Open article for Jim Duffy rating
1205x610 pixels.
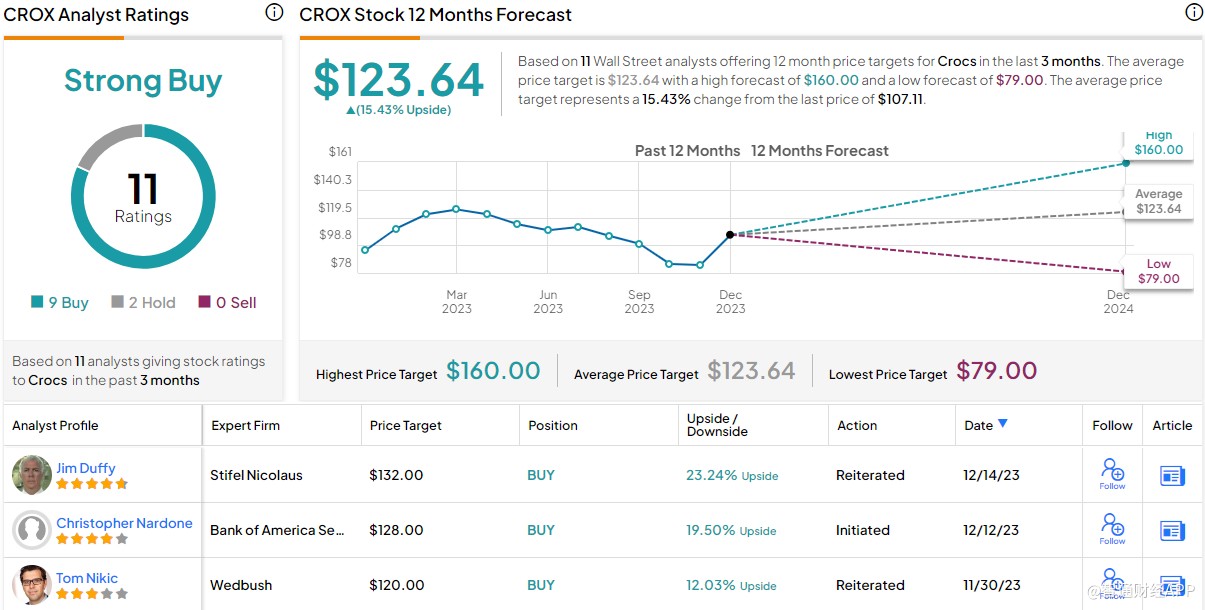pyautogui.click(x=1172, y=476)
